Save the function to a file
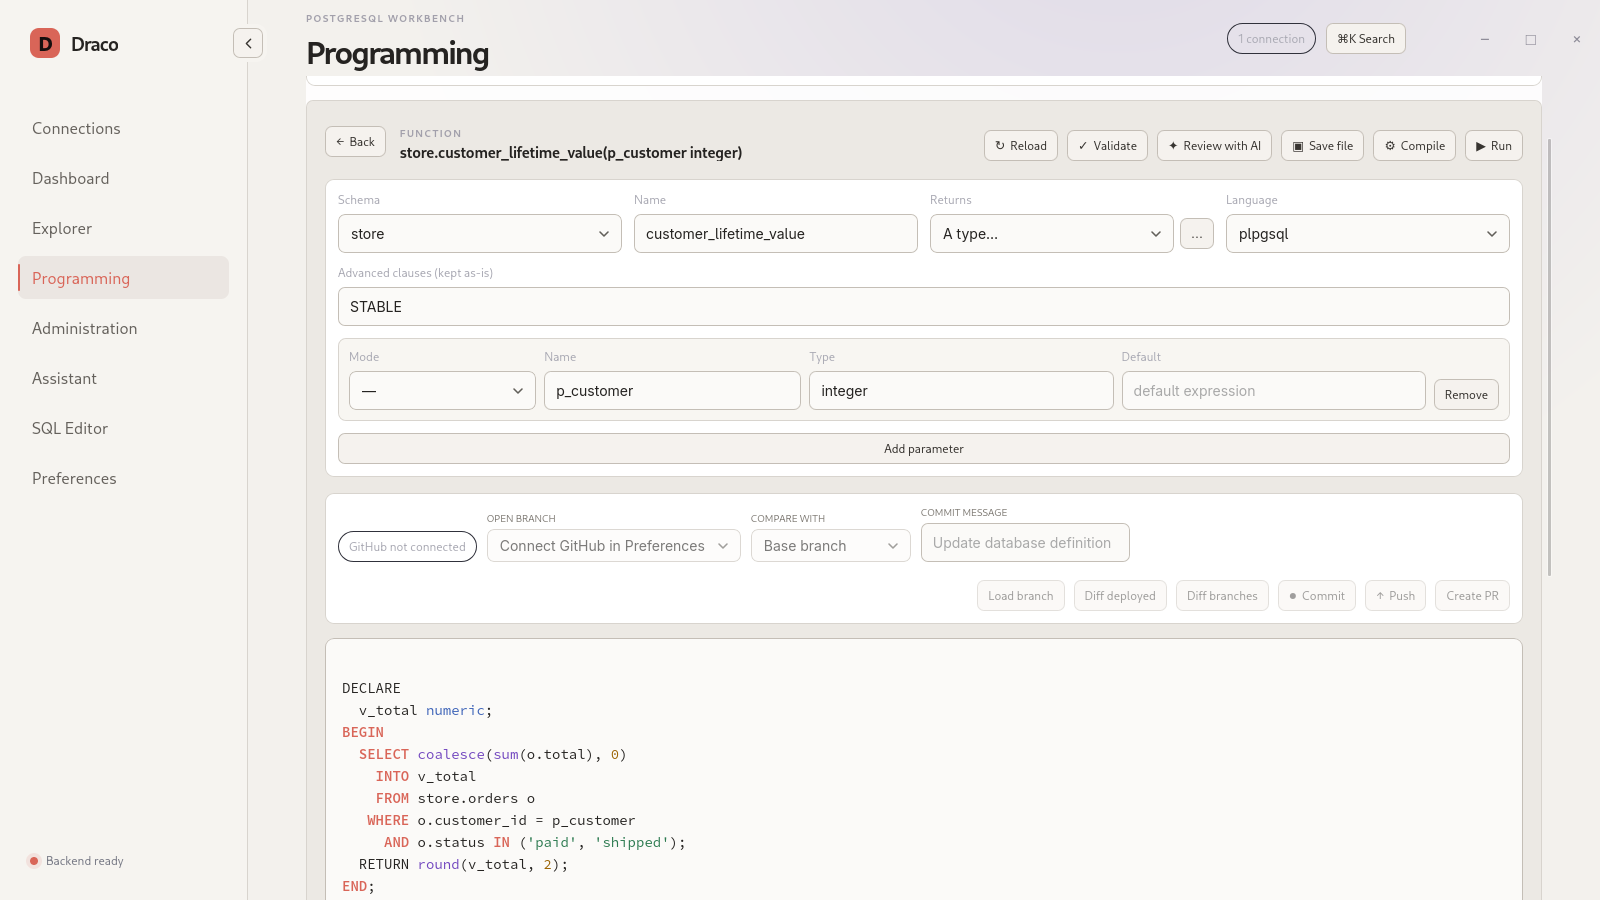1600x900 pixels. 1322,146
